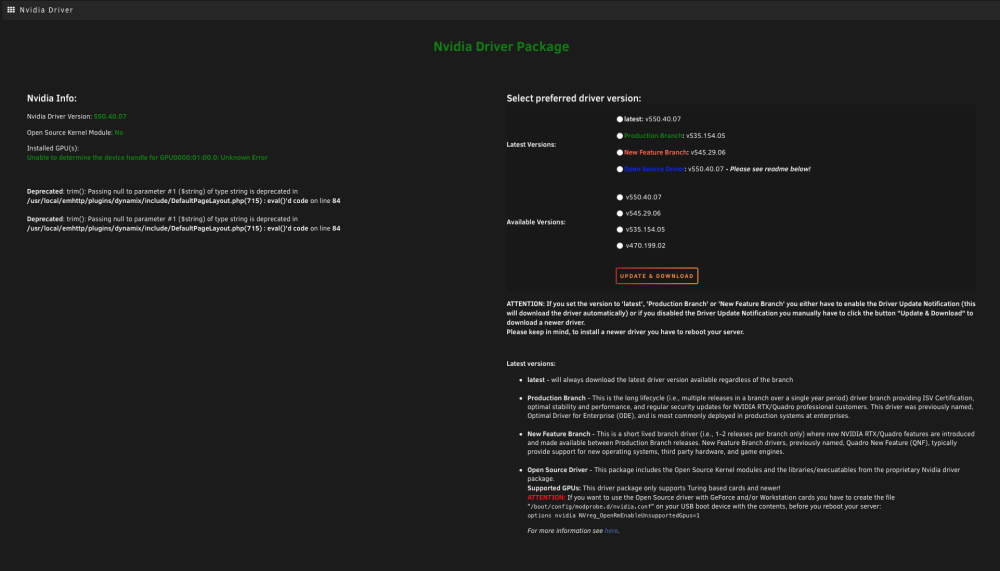Viewport: 1000px width, 571px height.
Task: Click the green 'Production Branch' label
Action: pos(653,136)
